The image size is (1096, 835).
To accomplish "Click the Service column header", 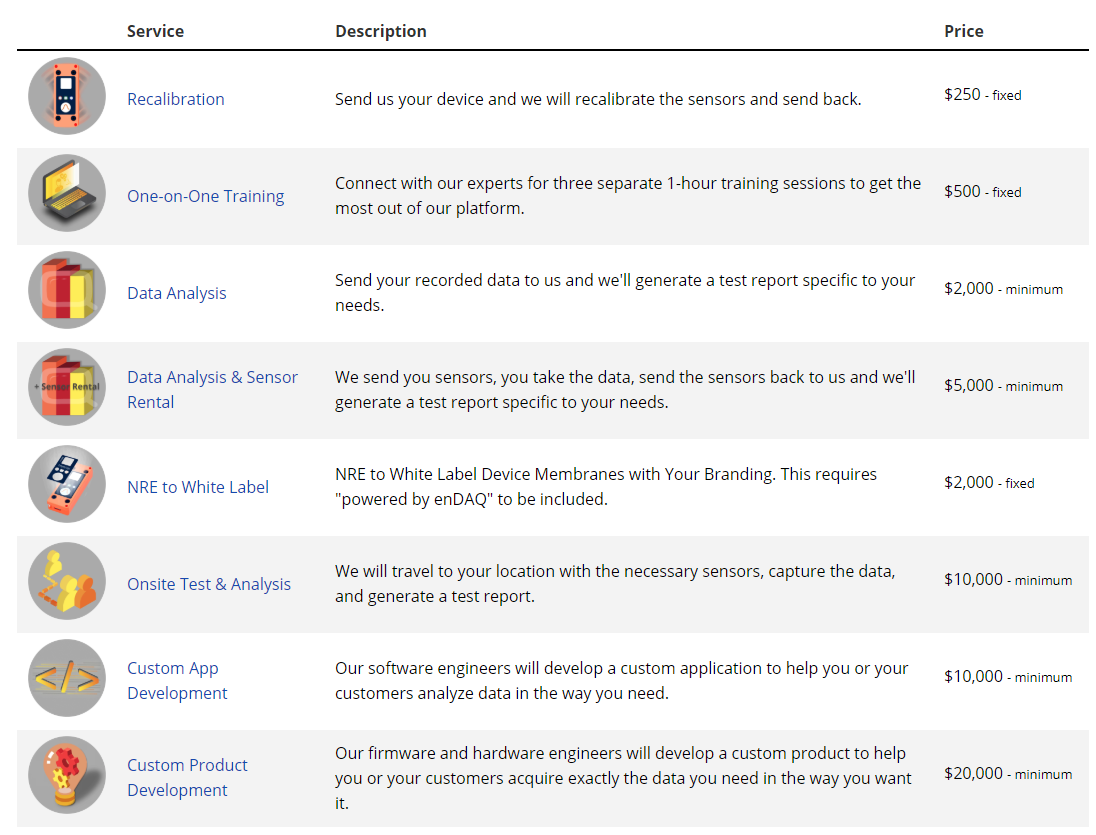I will coord(155,31).
